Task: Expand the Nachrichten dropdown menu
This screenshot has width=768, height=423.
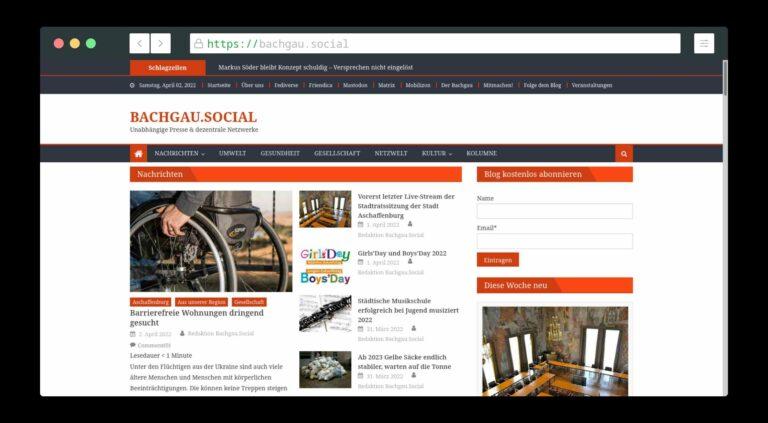Action: 179,153
